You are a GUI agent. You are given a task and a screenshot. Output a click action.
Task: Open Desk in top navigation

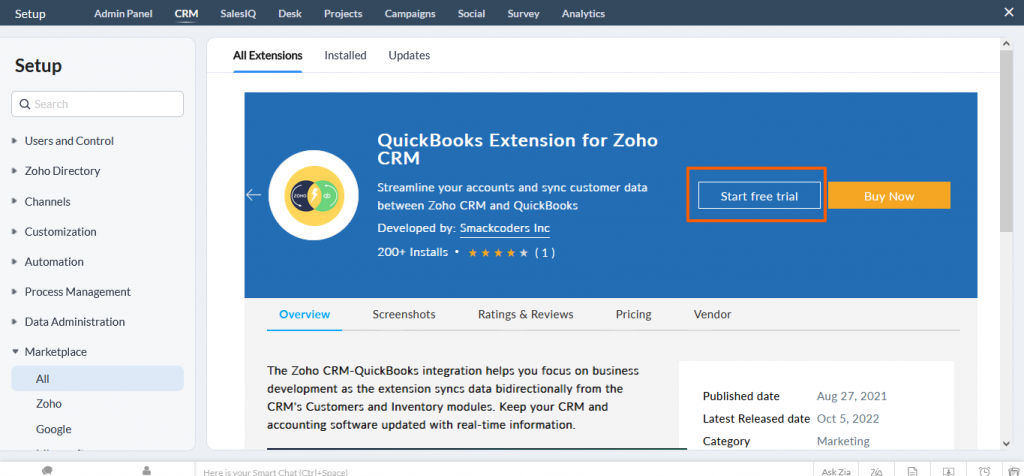(290, 13)
